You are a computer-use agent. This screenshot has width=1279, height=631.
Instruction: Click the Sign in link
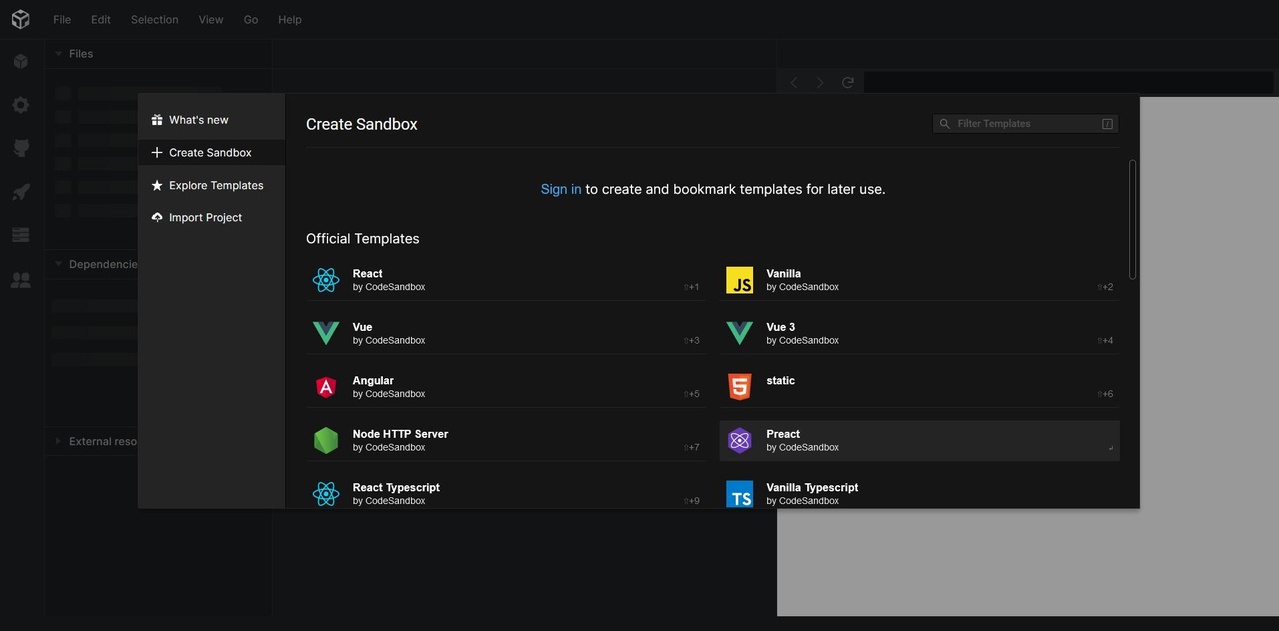[560, 189]
